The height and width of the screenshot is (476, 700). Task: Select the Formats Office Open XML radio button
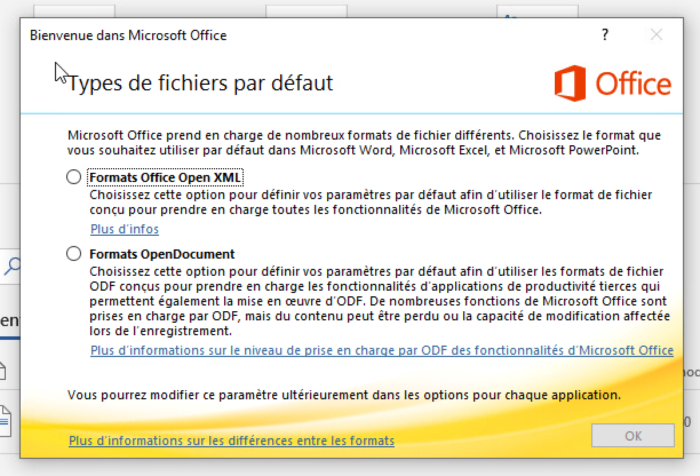coord(74,177)
